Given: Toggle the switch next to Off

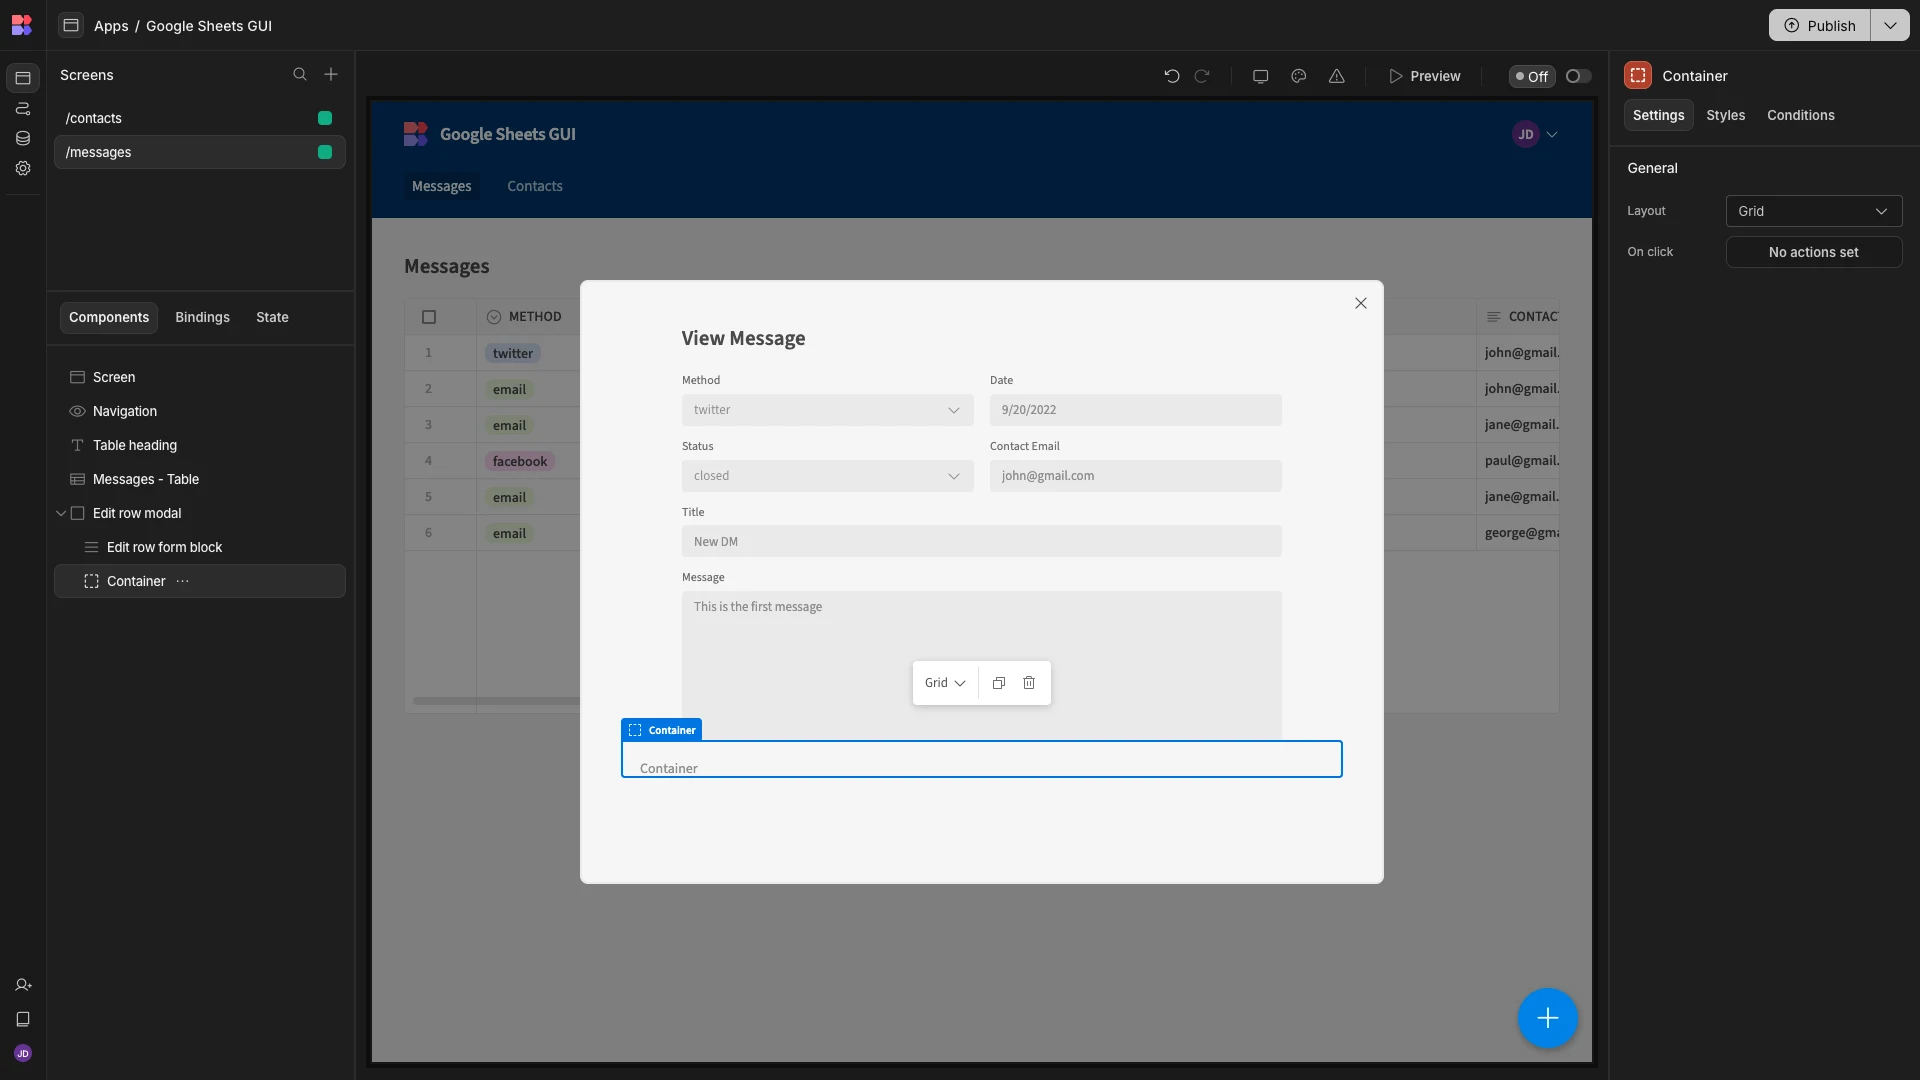Looking at the screenshot, I should click(1578, 76).
